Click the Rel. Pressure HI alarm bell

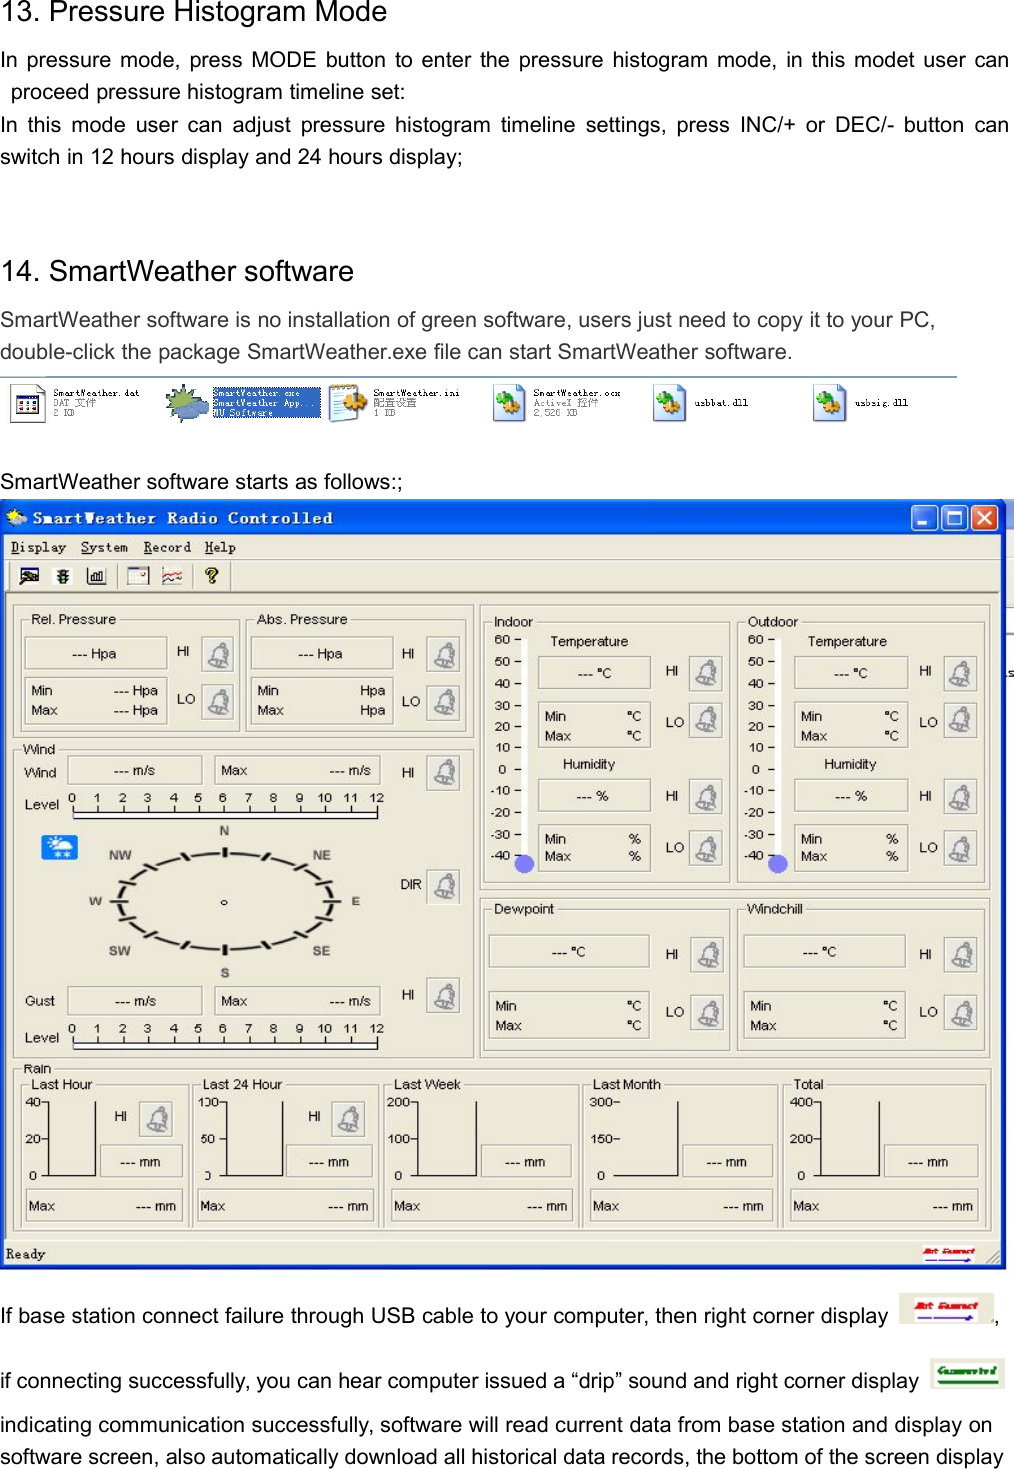218,655
